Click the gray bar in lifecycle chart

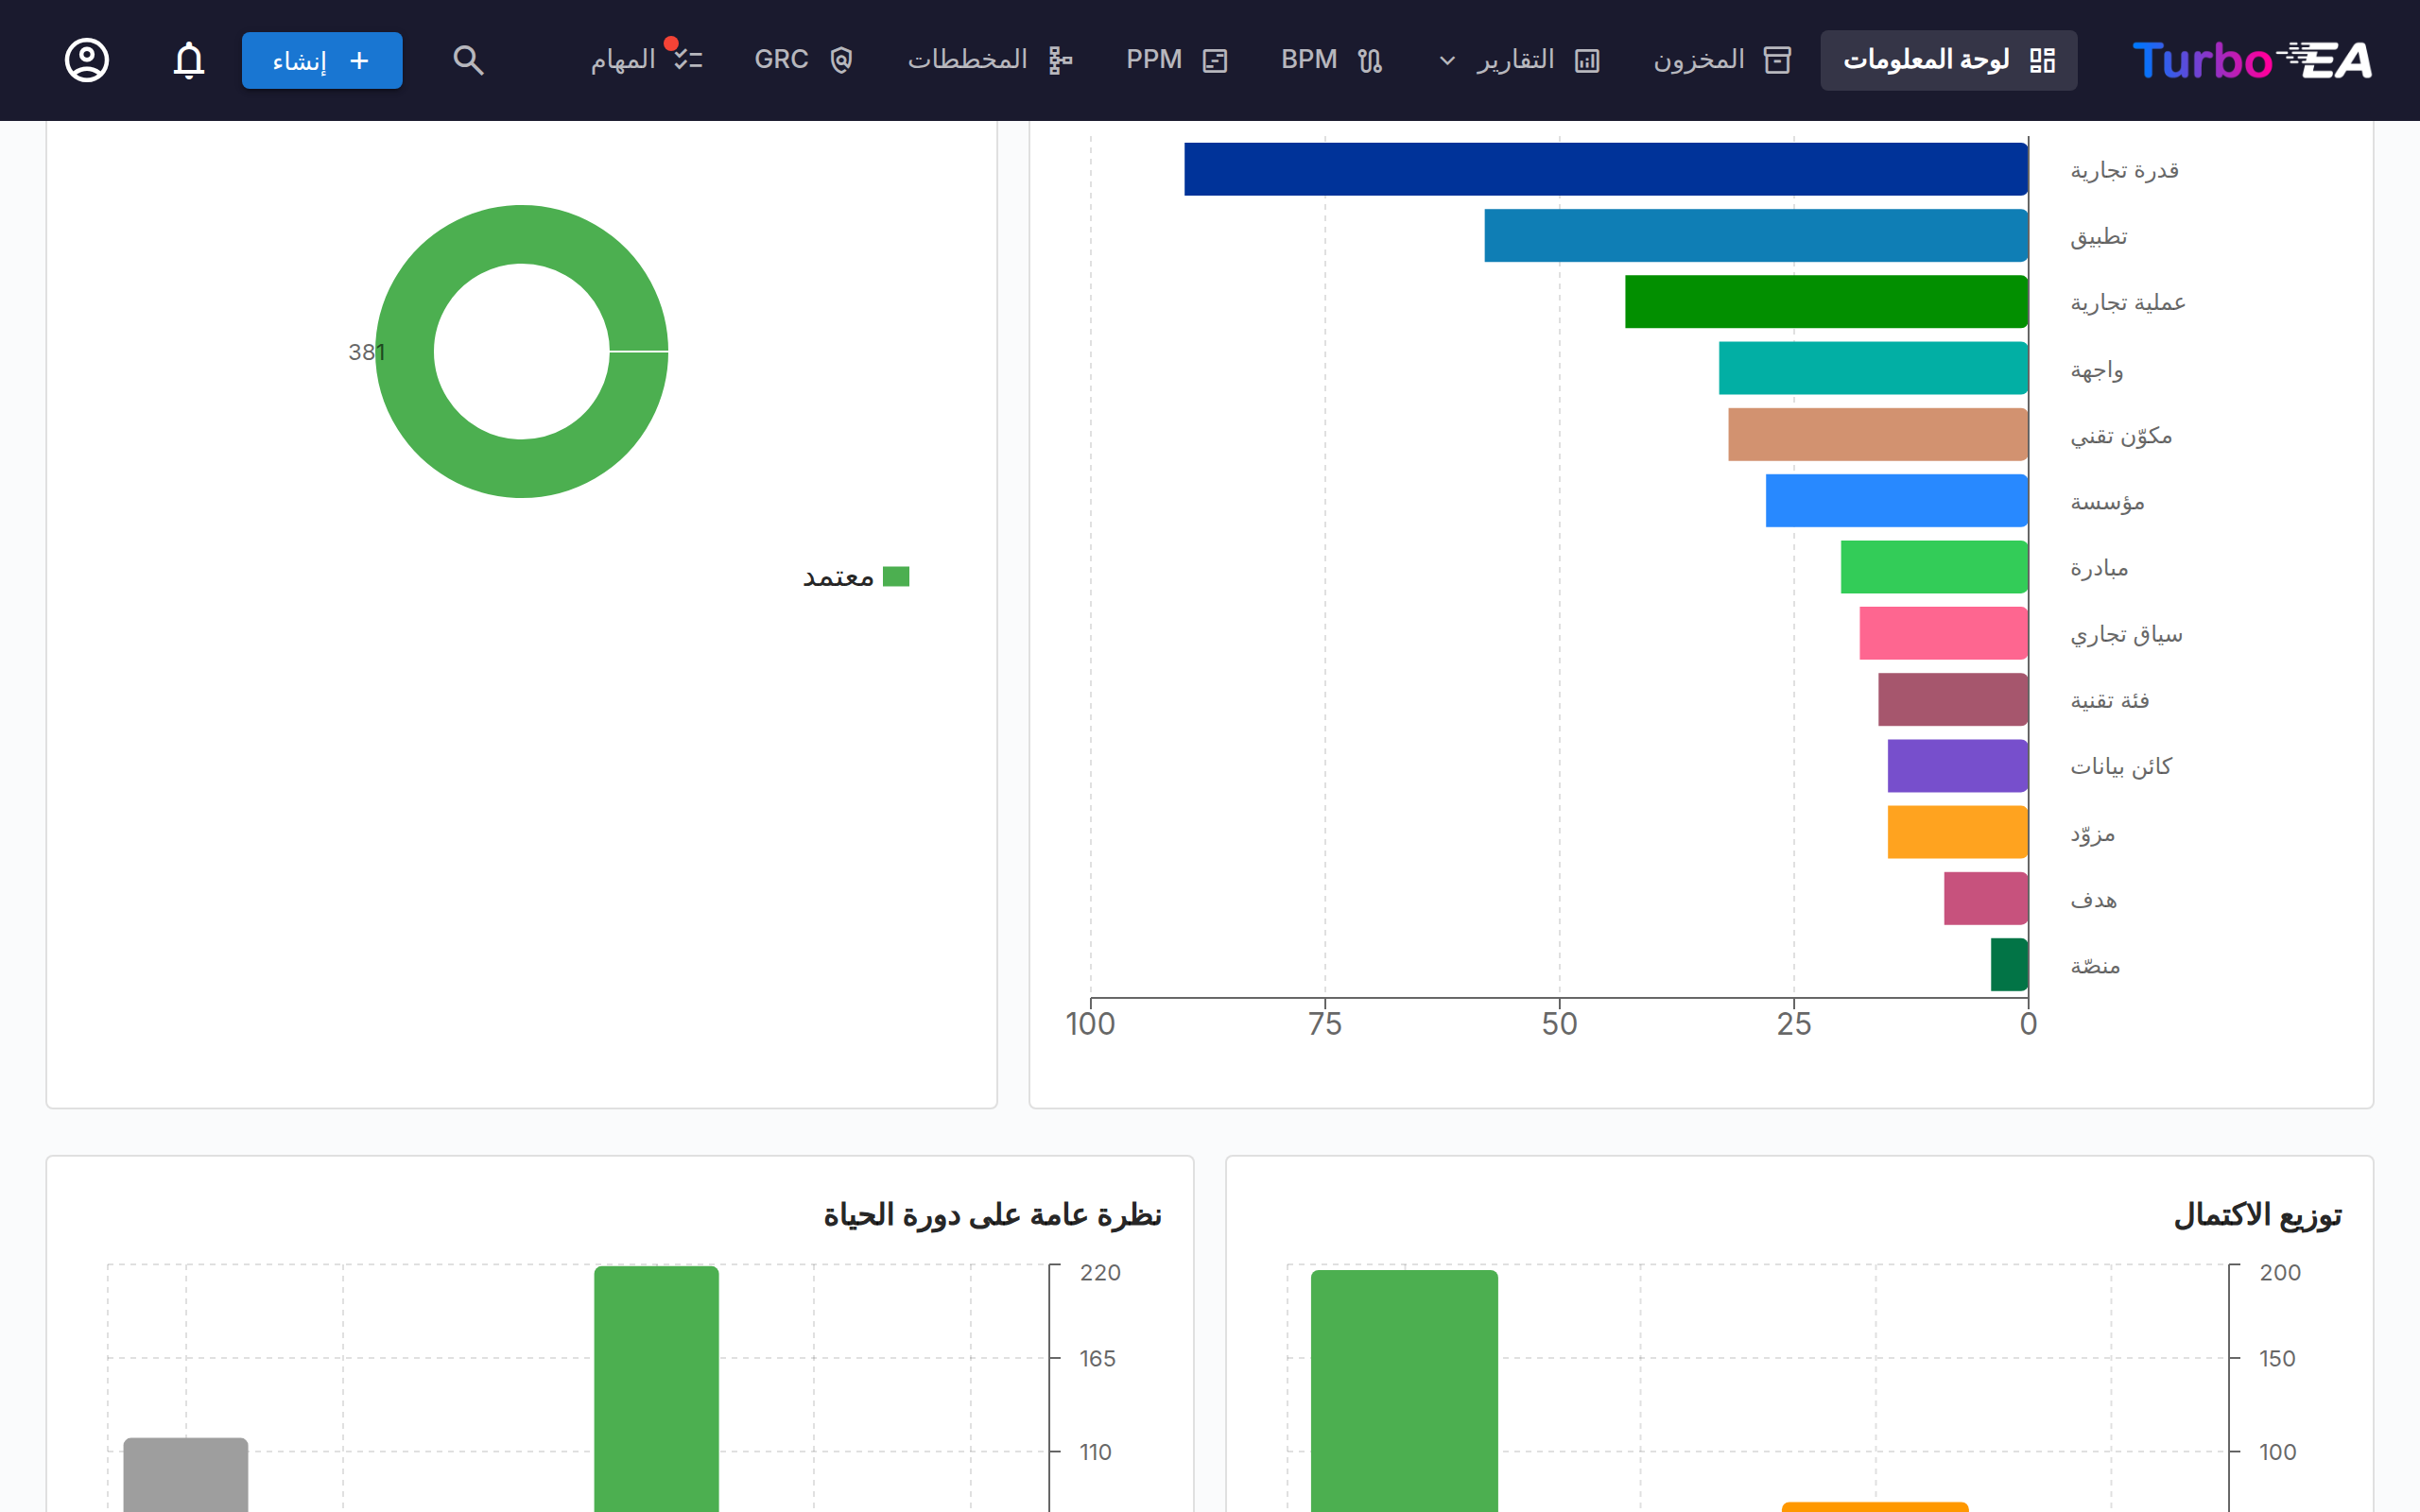pos(185,1475)
